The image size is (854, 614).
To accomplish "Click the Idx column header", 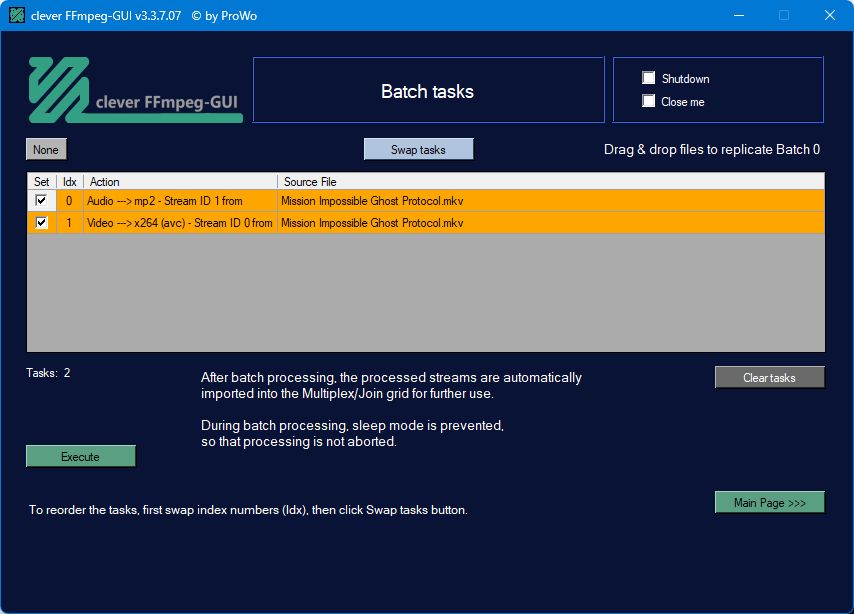I will click(70, 181).
